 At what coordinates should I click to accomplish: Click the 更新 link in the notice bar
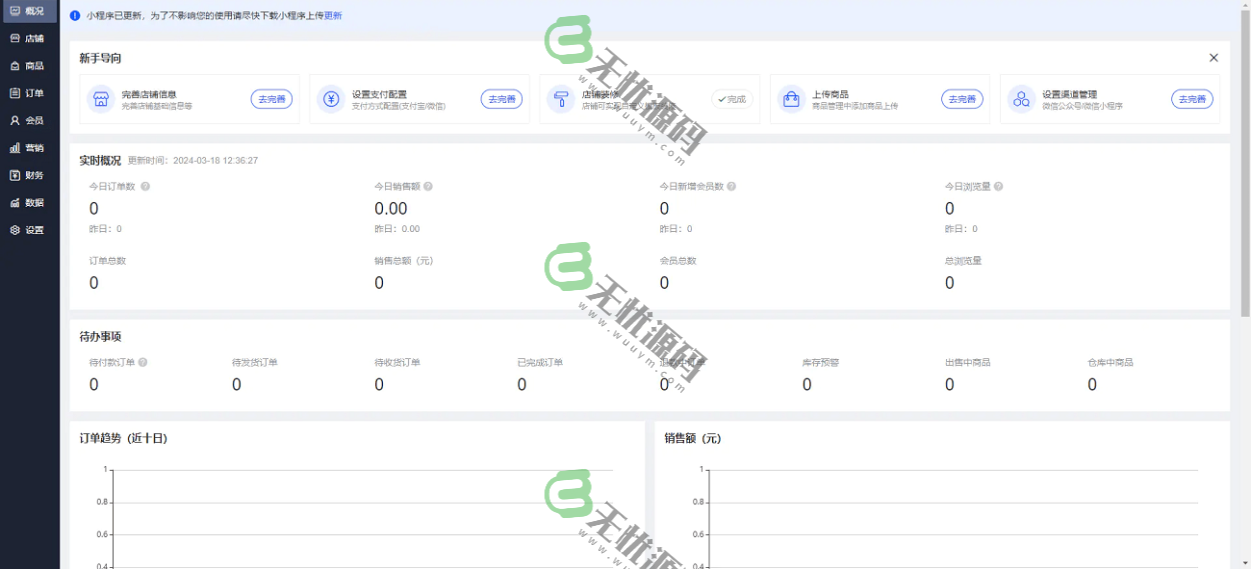[x=333, y=16]
